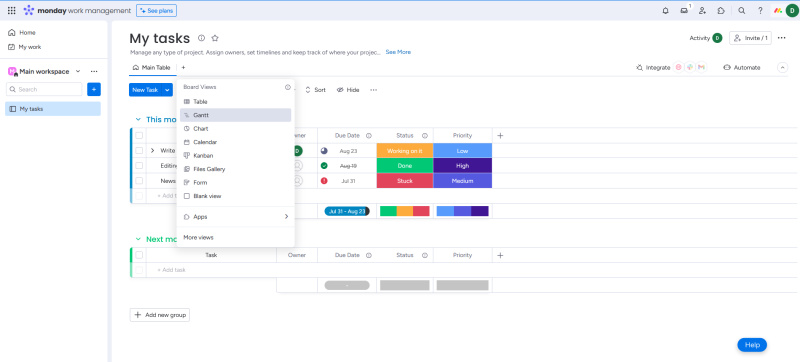The image size is (800, 362).
Task: Tick the checkbox for the Write task row
Action: click(139, 150)
